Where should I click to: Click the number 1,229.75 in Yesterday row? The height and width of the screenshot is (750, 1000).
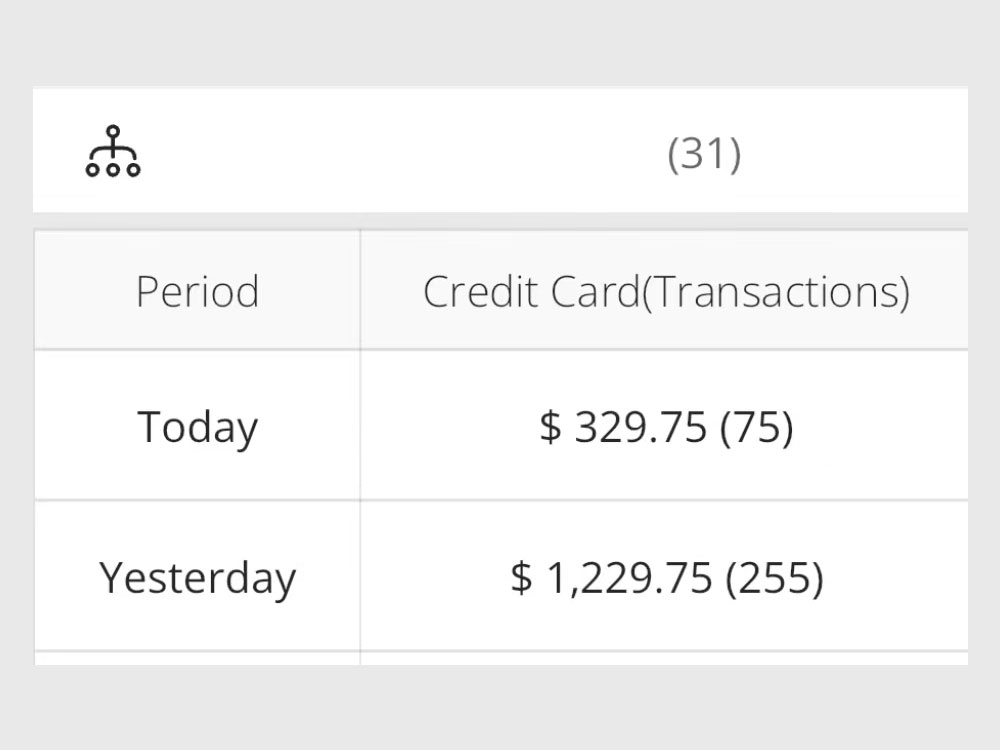(629, 578)
